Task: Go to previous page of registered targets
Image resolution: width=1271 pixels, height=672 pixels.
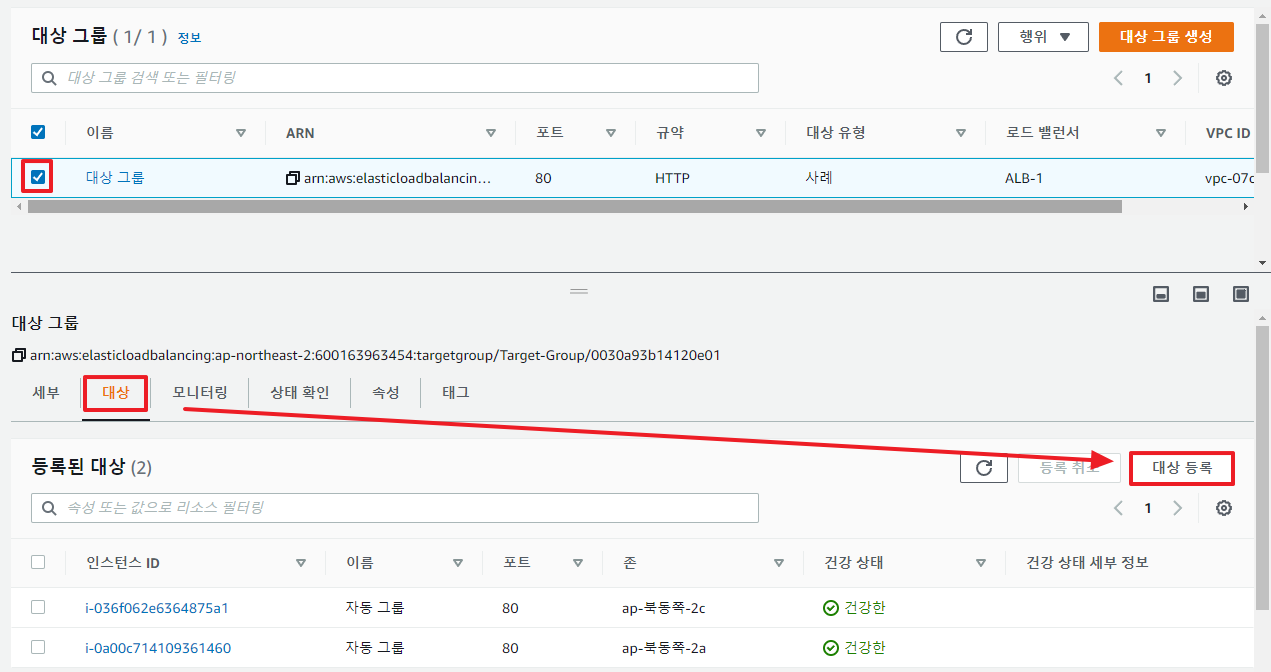Action: [1119, 508]
